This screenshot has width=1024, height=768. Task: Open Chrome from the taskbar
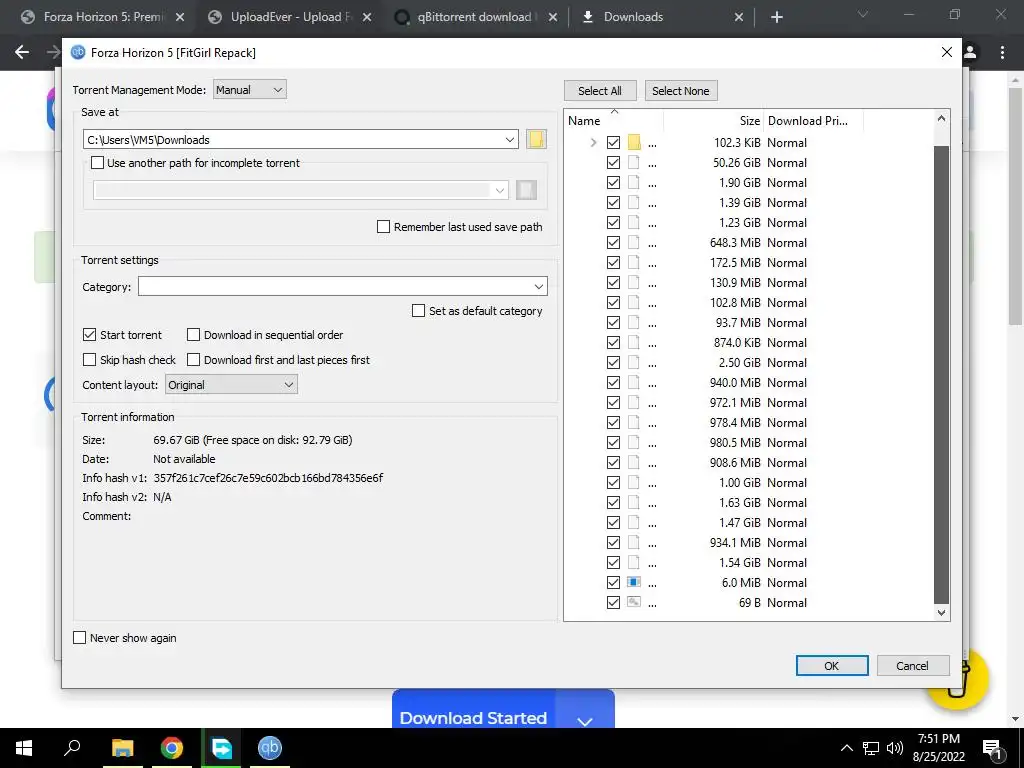coord(172,748)
